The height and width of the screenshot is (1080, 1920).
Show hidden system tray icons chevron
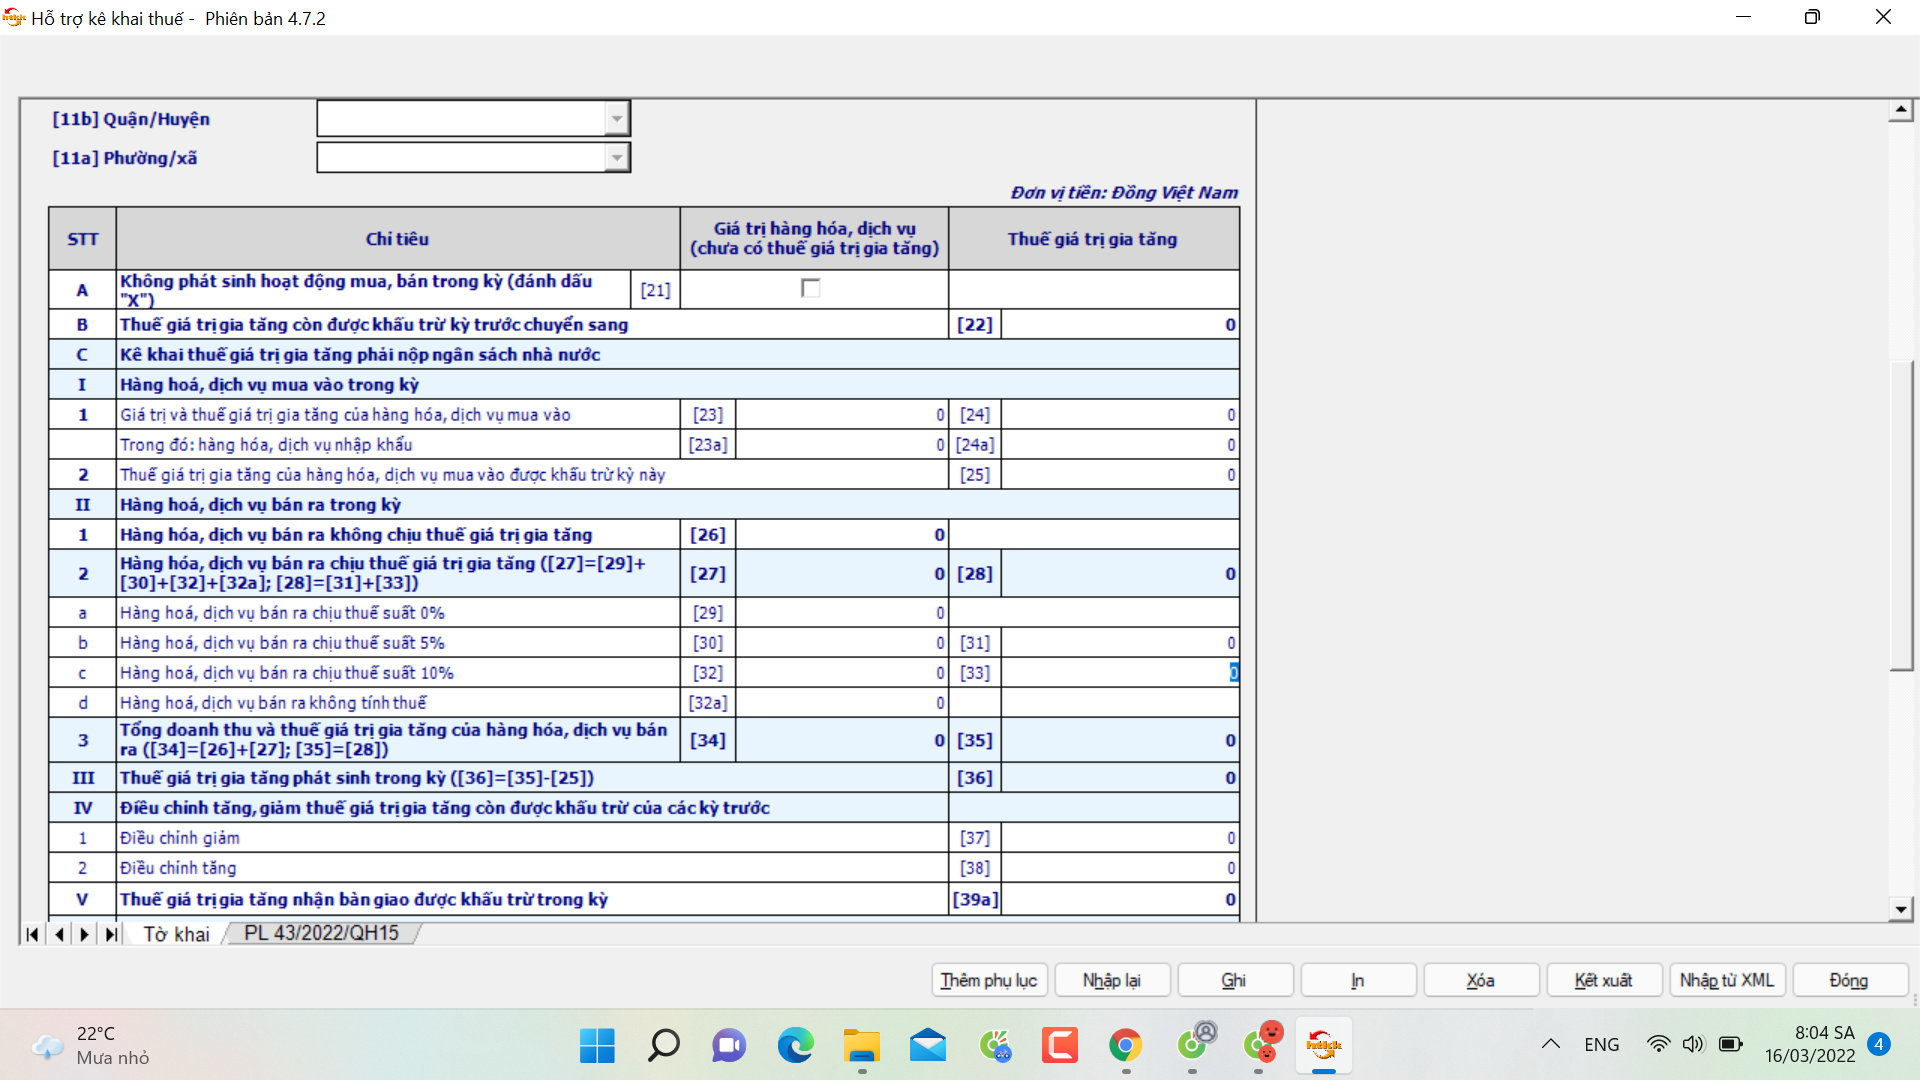click(x=1550, y=1044)
